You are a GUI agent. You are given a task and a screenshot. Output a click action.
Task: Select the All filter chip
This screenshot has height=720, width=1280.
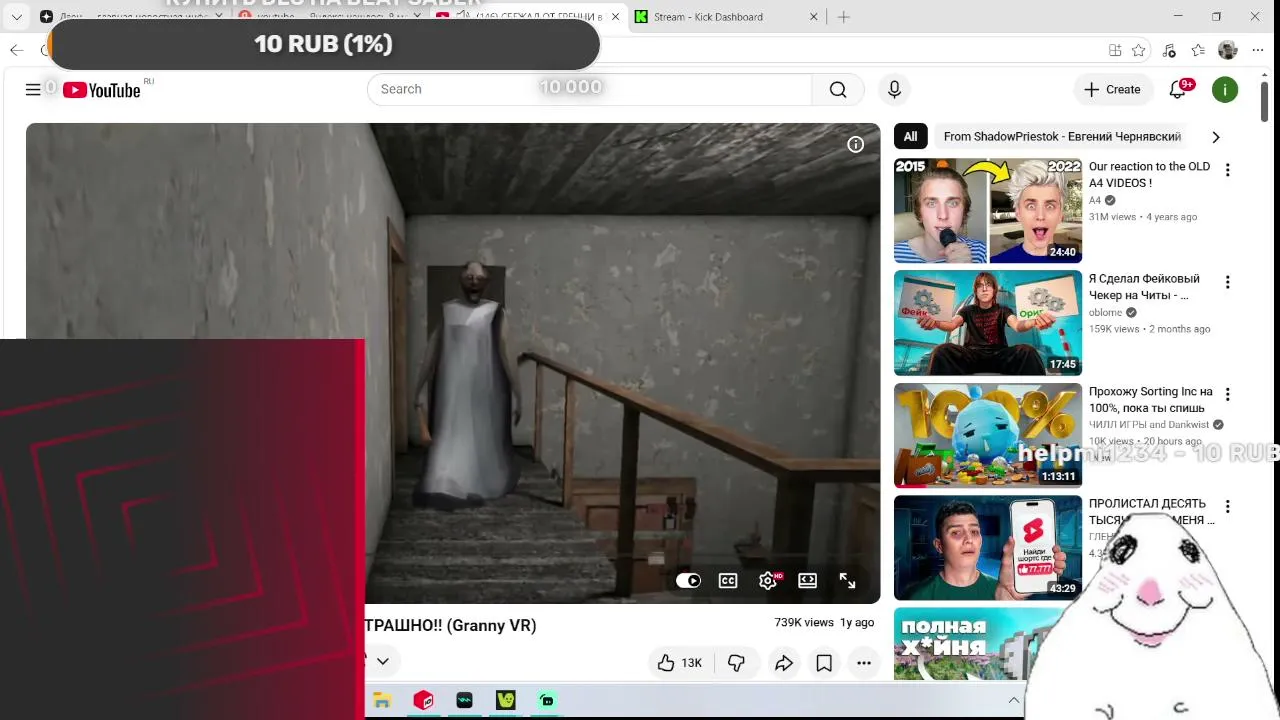(x=910, y=137)
